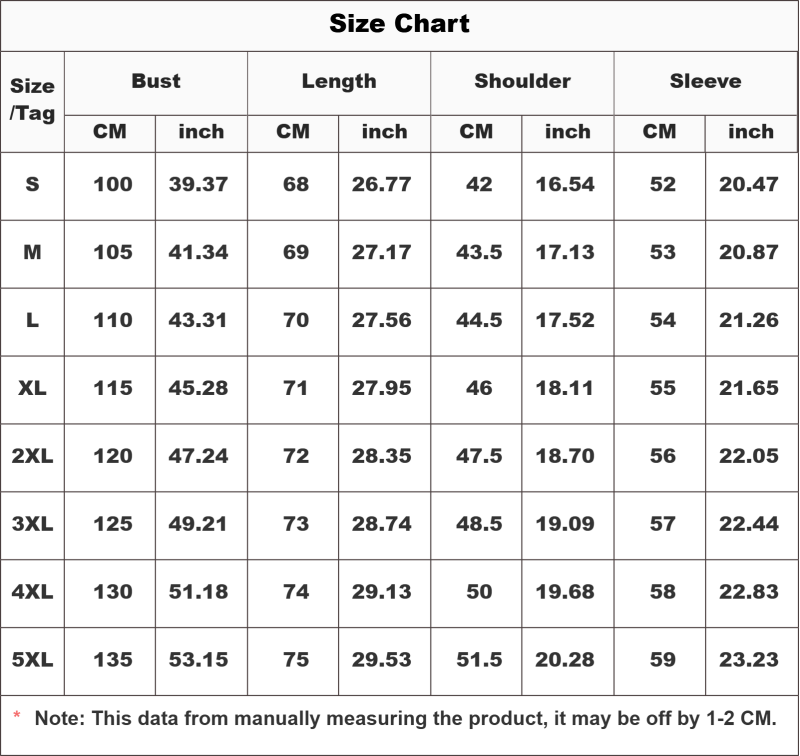Click the 48.5 shoulder CM value
Image resolution: width=800 pixels, height=756 pixels.
coord(479,524)
